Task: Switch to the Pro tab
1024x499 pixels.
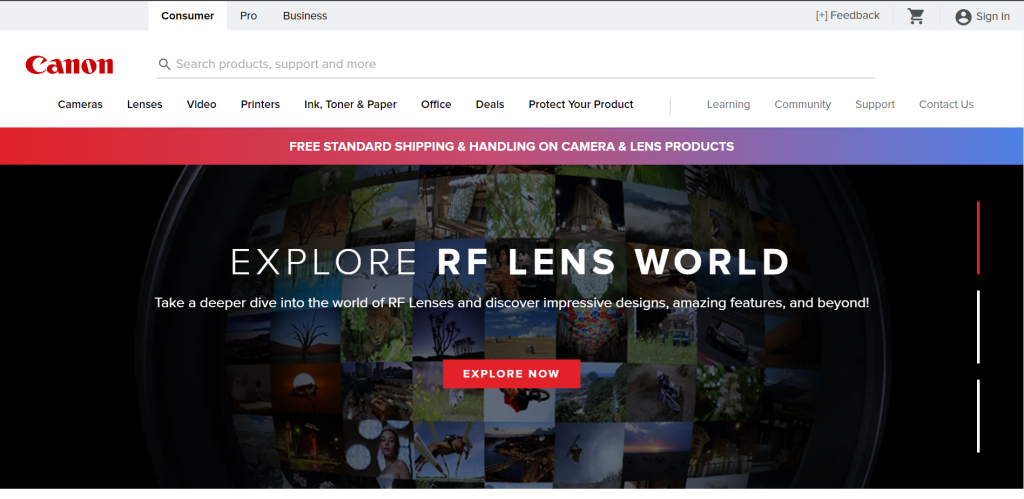Action: click(248, 16)
